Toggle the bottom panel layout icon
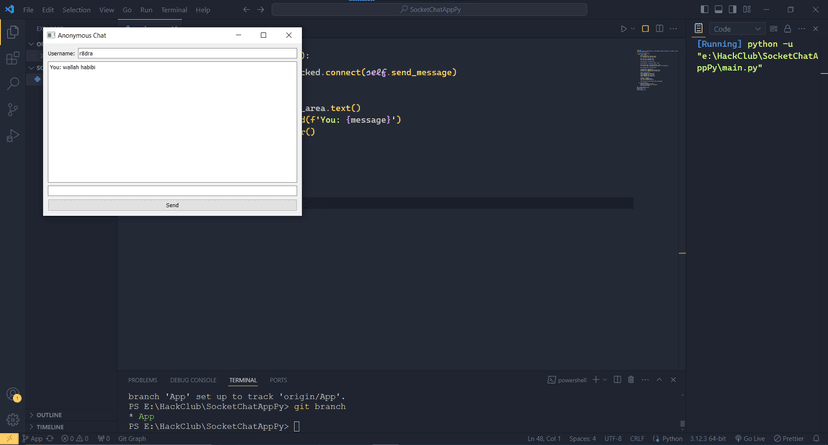 click(719, 10)
